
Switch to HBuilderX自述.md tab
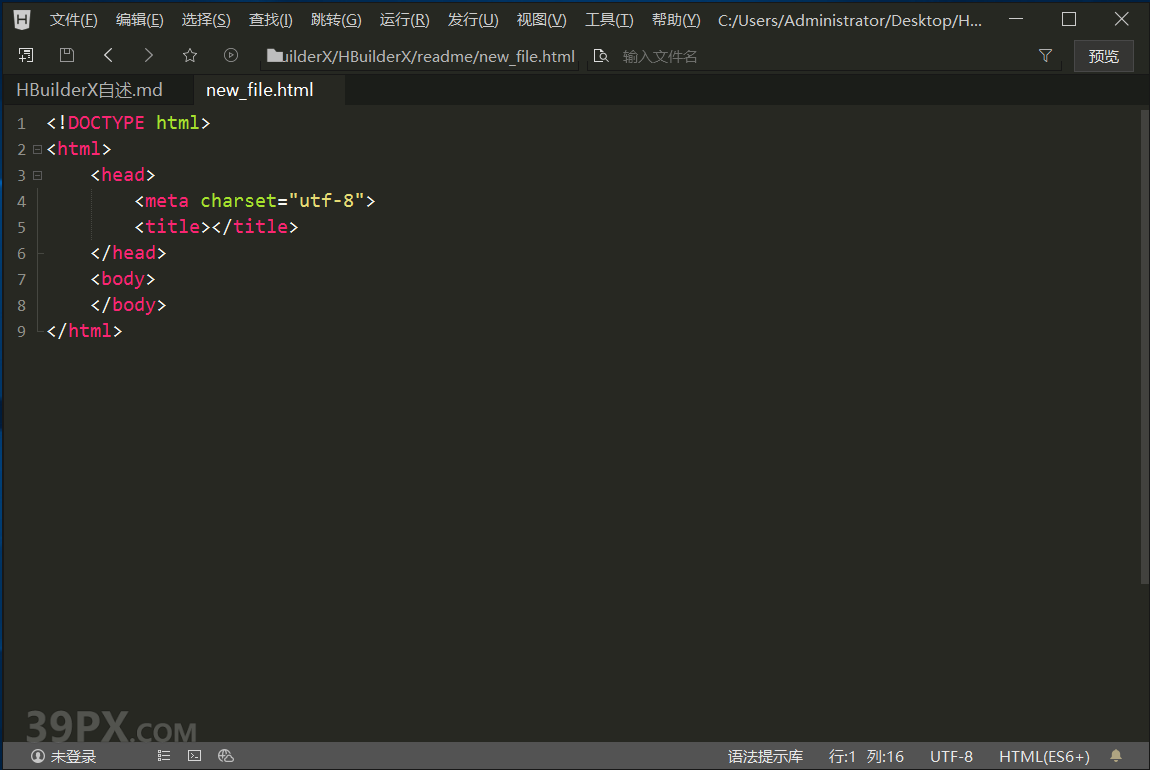(90, 90)
